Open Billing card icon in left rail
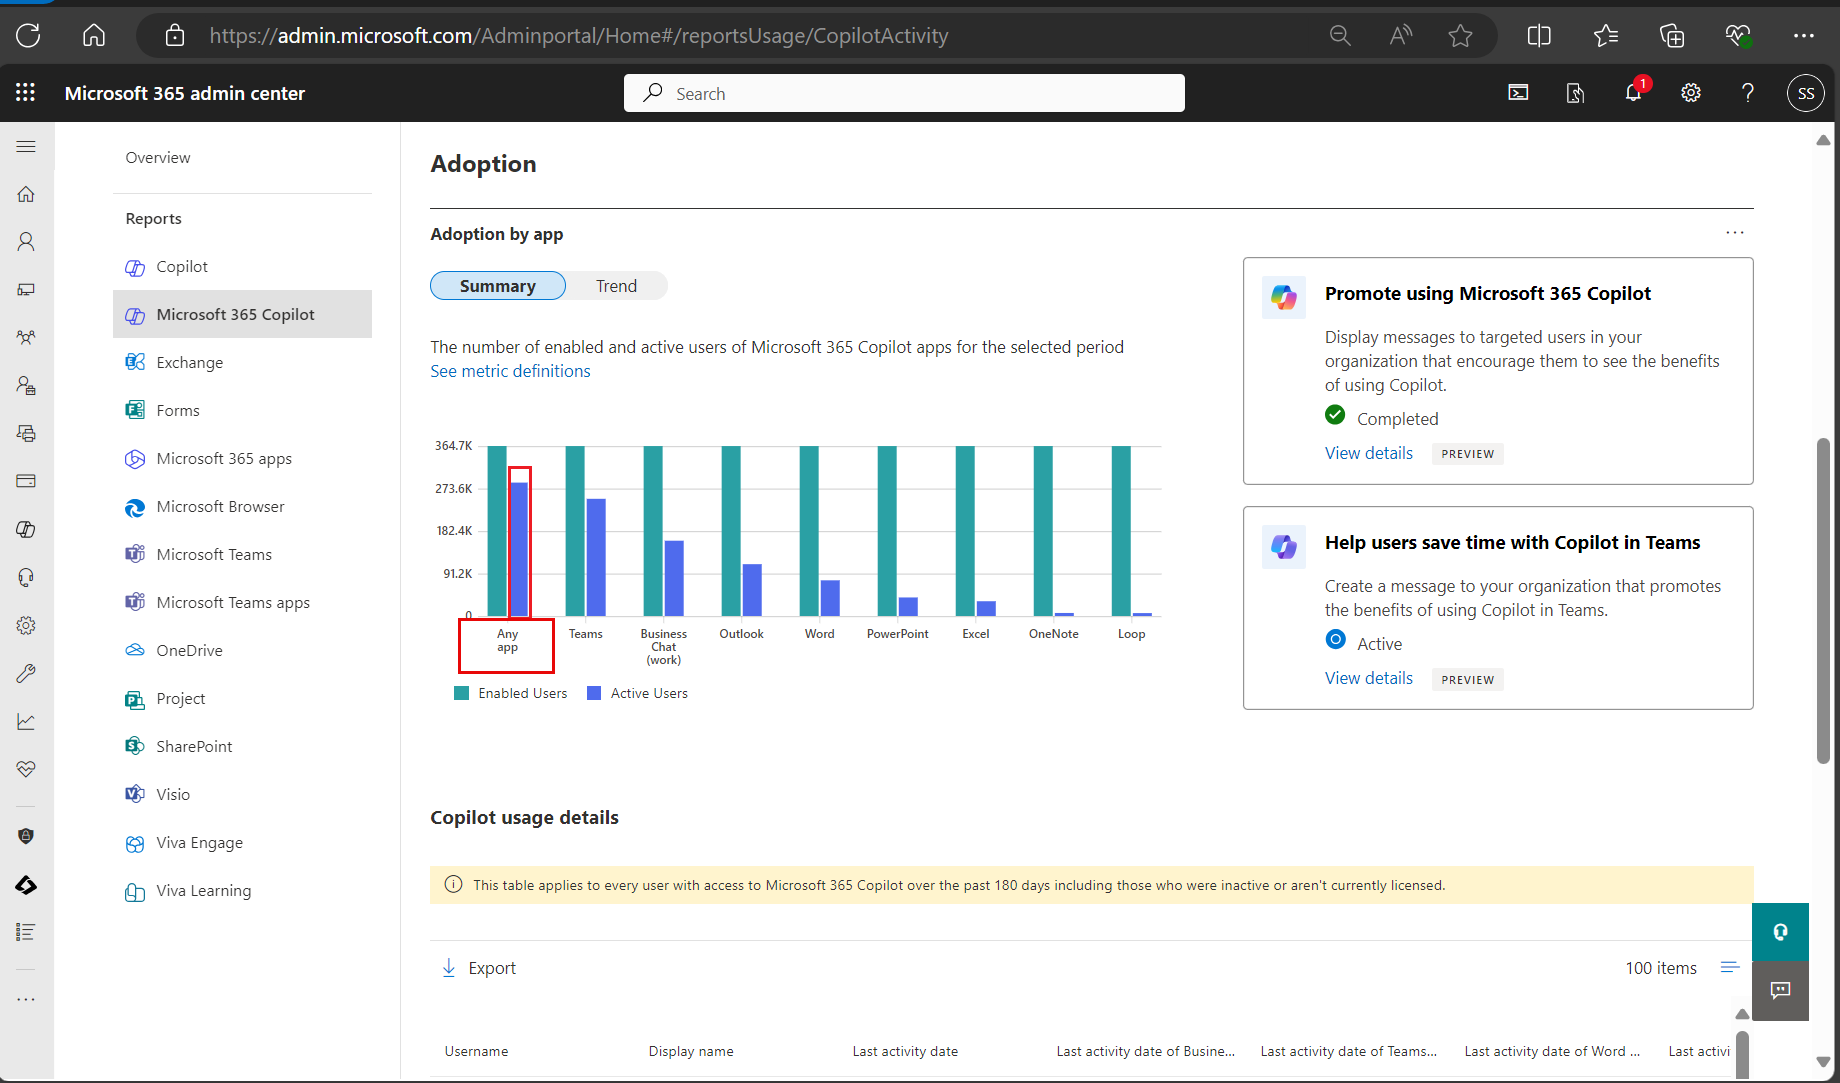The height and width of the screenshot is (1083, 1840). 26,481
